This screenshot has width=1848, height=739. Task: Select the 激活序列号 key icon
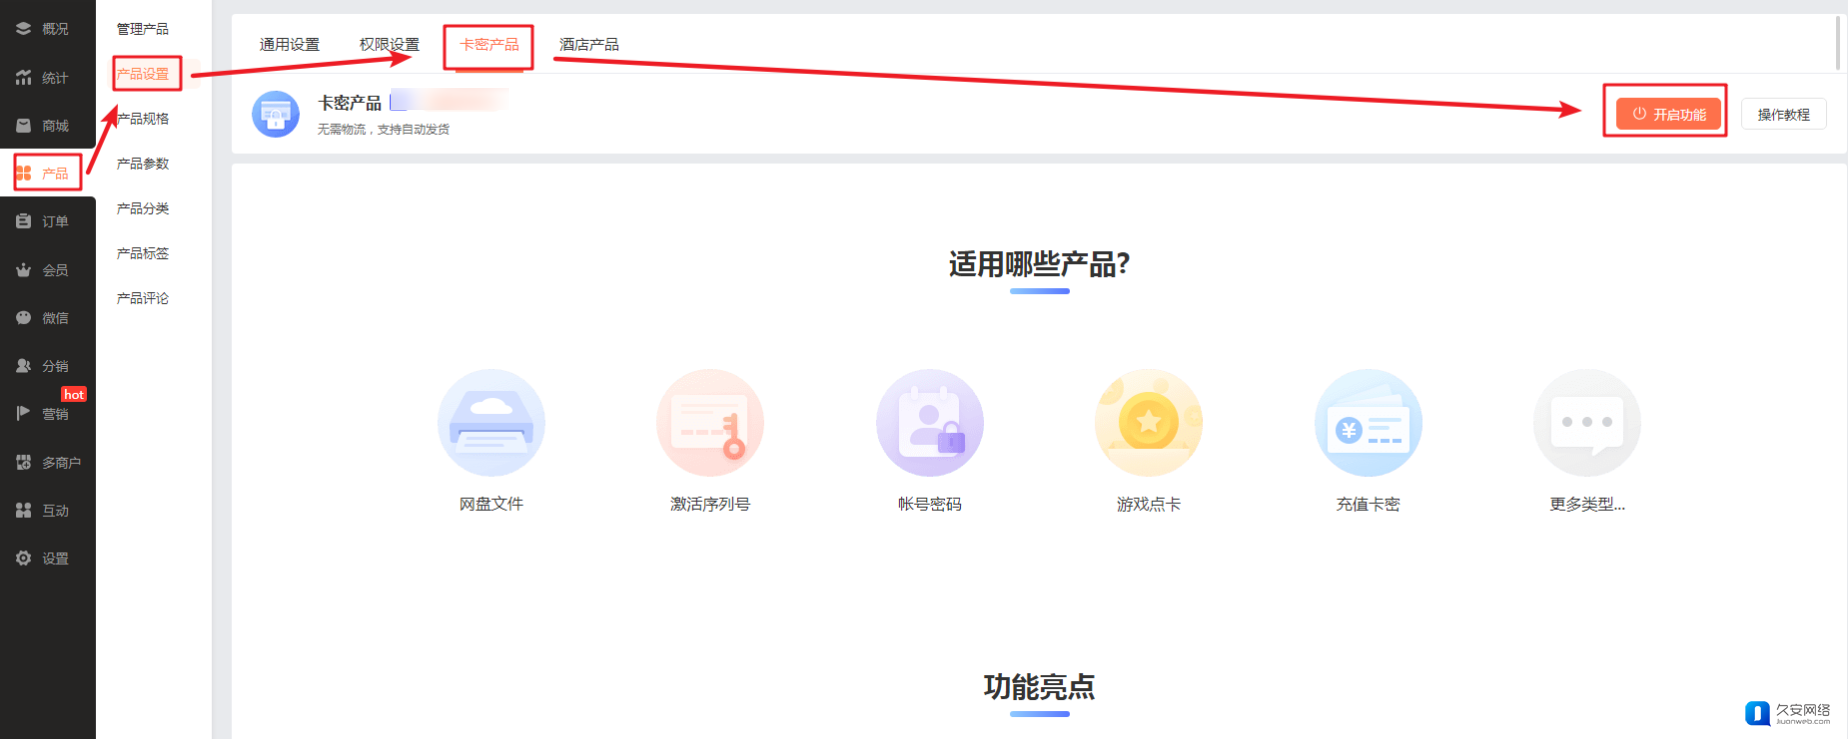(710, 423)
